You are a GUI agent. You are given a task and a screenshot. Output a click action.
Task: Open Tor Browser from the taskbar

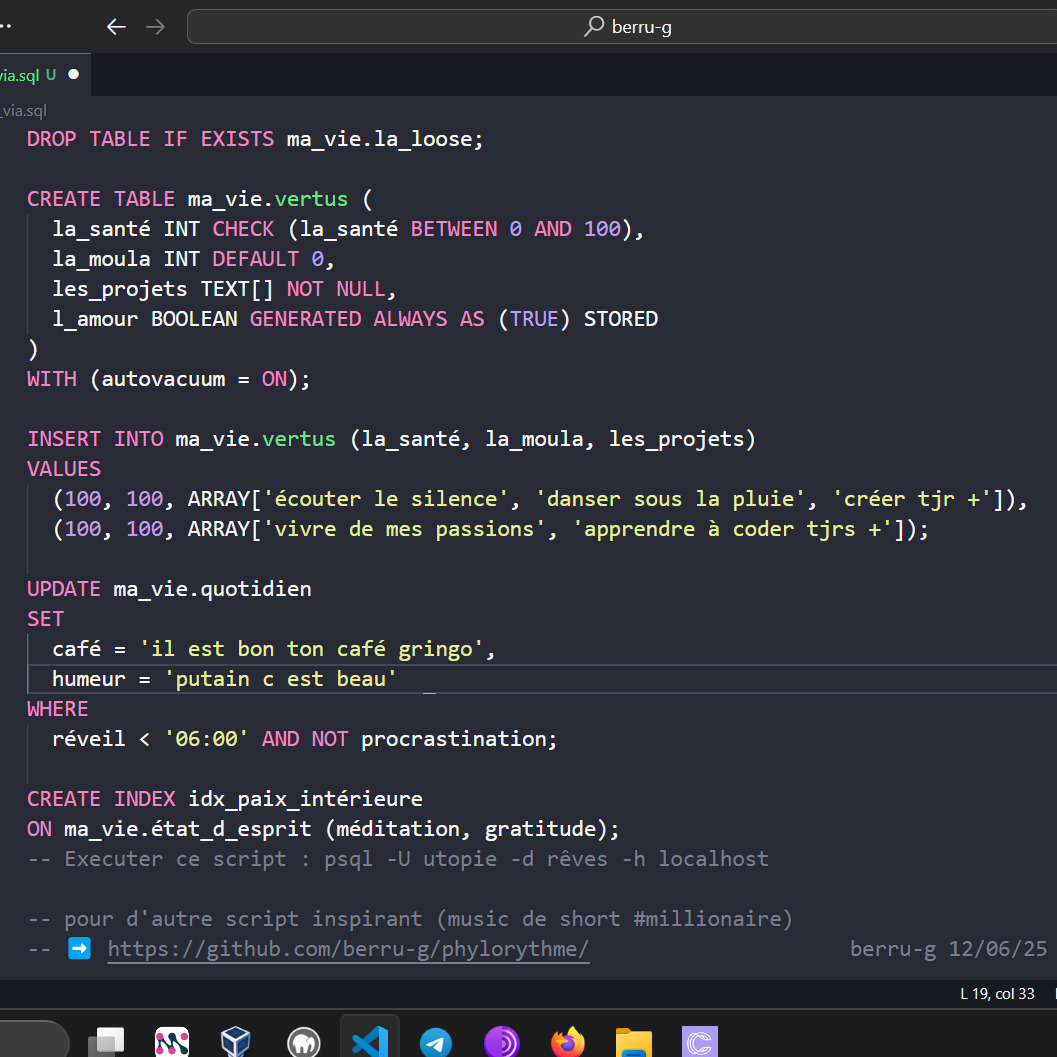pyautogui.click(x=502, y=1042)
